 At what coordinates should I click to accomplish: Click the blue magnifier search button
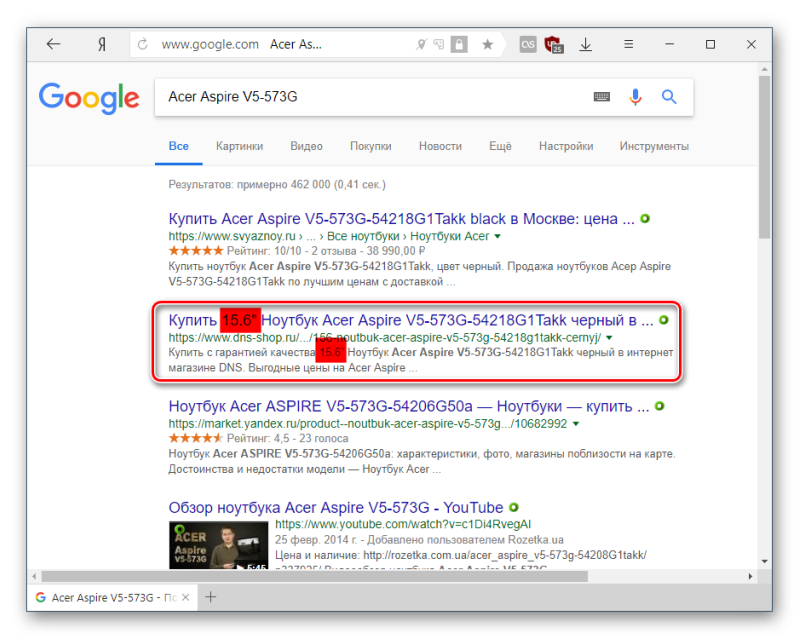coord(669,96)
